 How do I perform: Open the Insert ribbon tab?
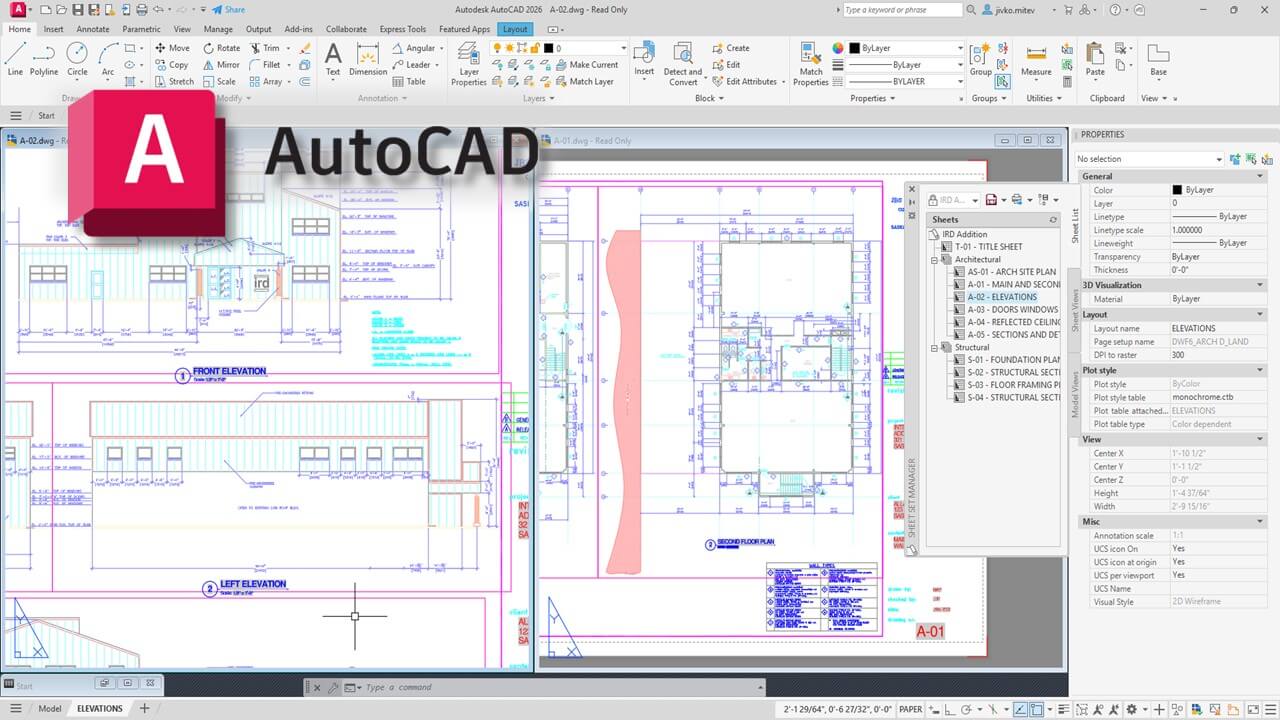(x=53, y=29)
